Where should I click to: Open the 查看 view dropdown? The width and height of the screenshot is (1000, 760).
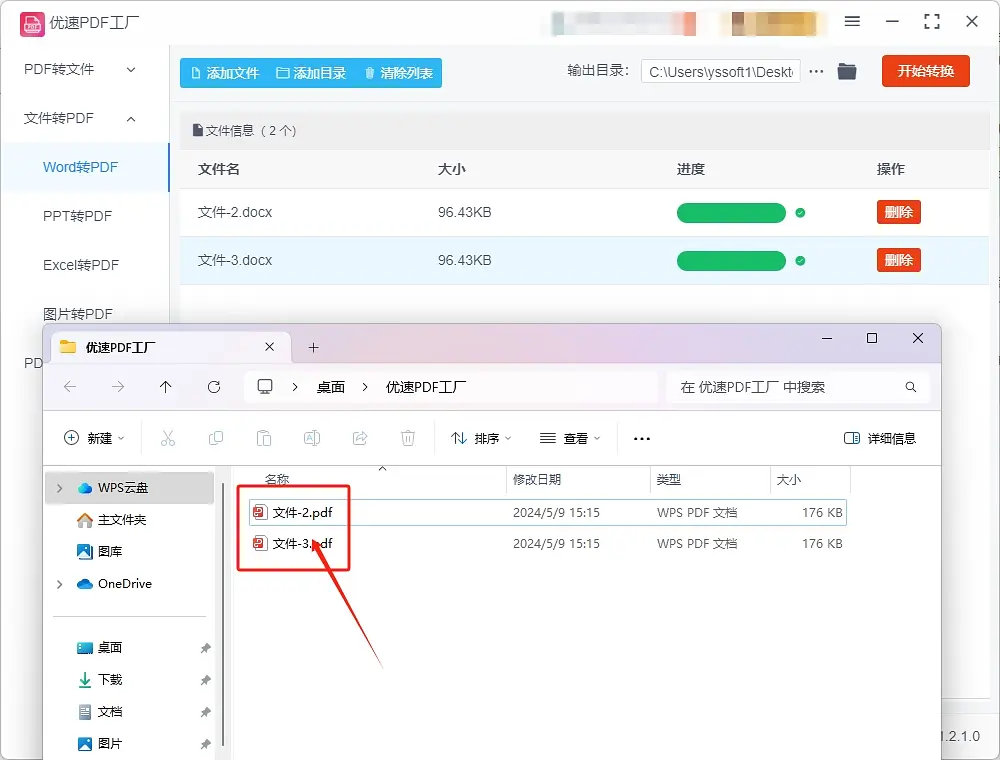[570, 439]
